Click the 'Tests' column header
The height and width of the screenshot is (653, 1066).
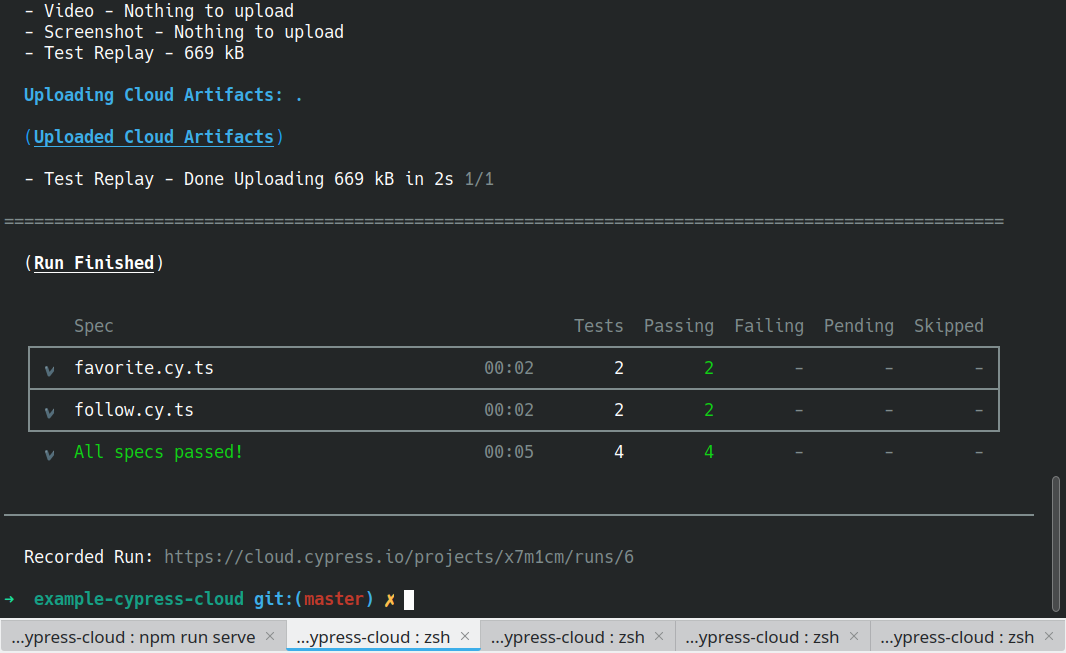[599, 326]
